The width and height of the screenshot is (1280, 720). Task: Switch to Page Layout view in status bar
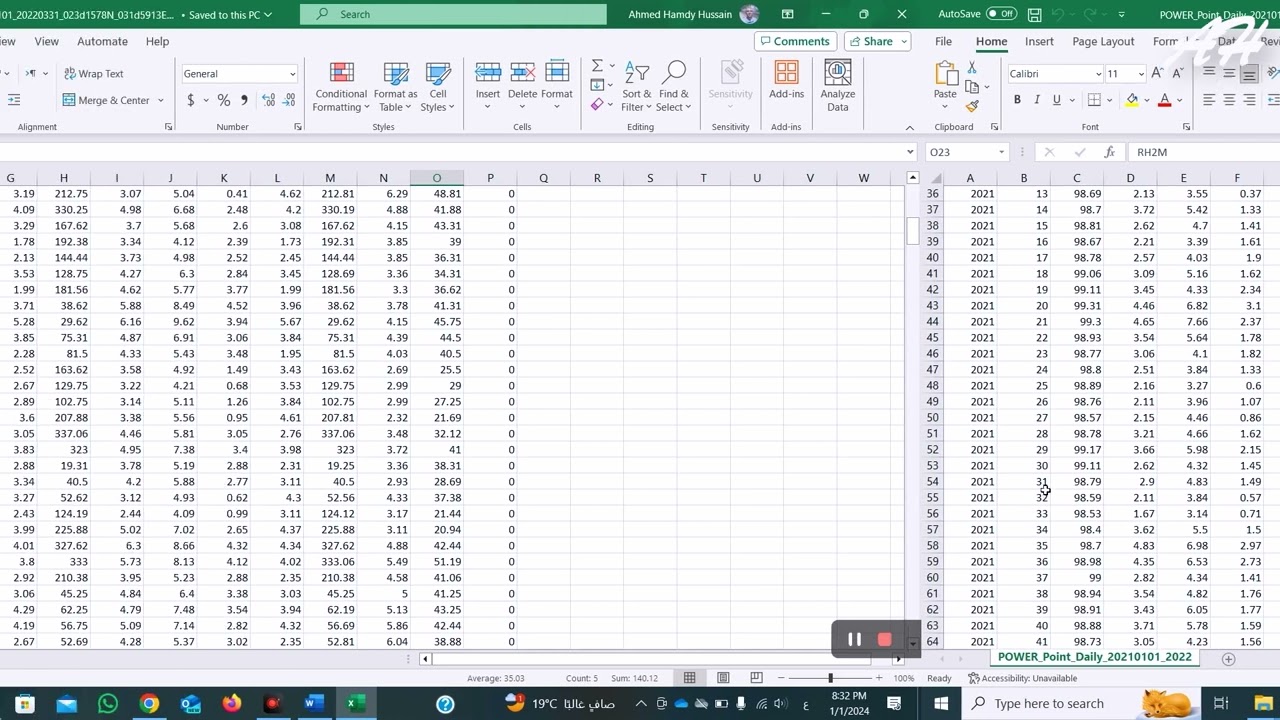(x=723, y=678)
